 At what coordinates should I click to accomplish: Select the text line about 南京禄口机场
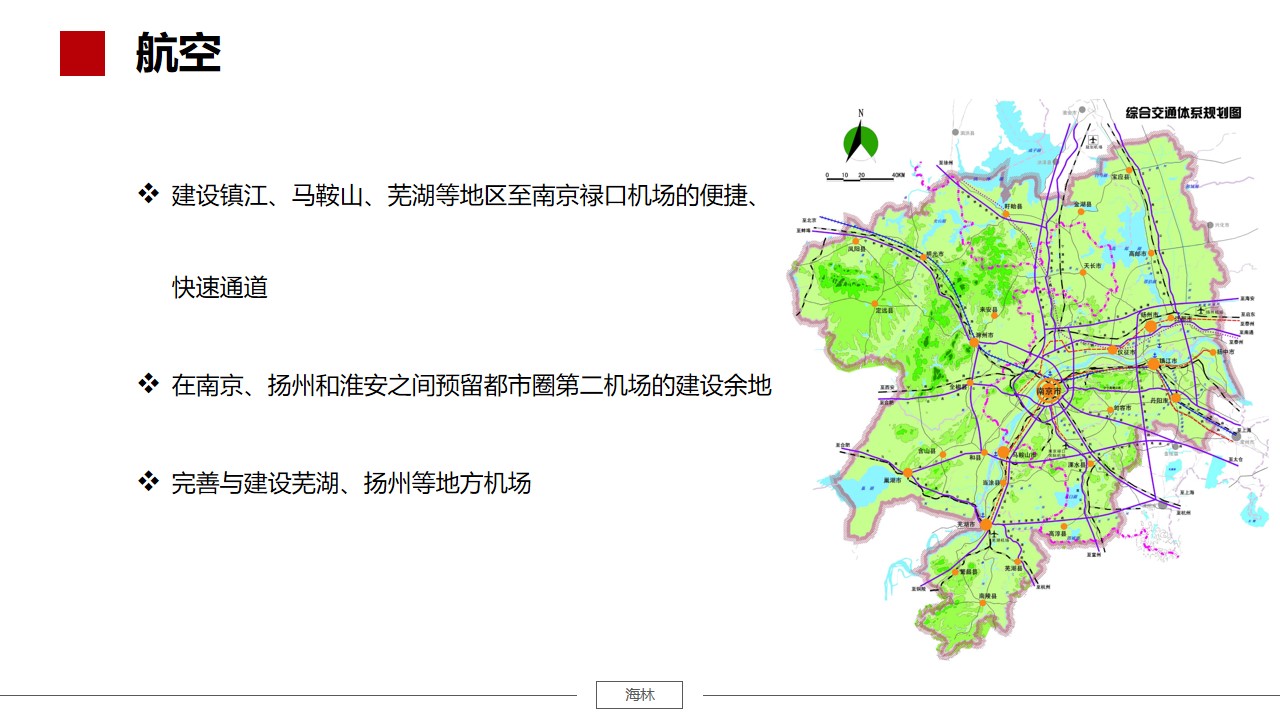[x=464, y=195]
